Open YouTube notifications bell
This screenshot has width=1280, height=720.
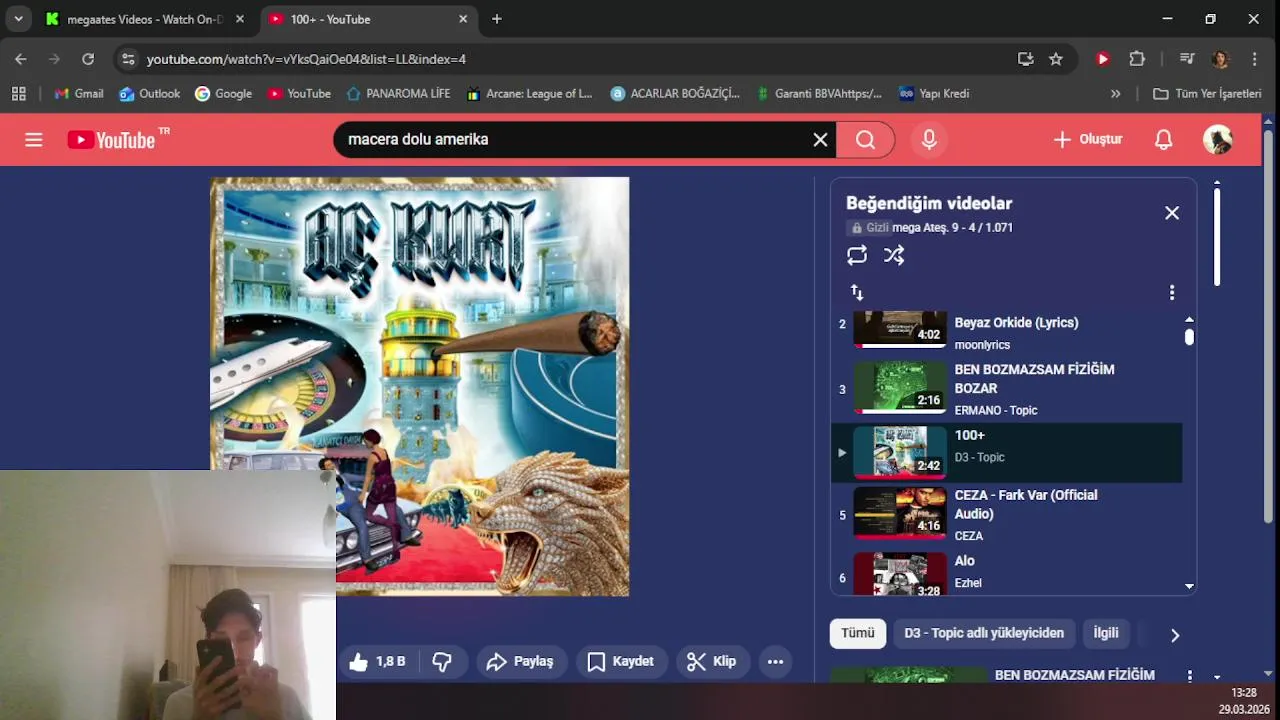pos(1163,140)
